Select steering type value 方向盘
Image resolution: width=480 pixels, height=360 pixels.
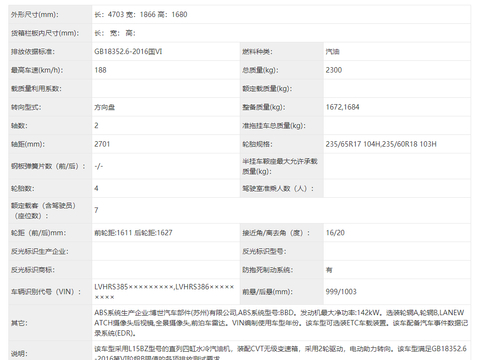pyautogui.click(x=105, y=107)
